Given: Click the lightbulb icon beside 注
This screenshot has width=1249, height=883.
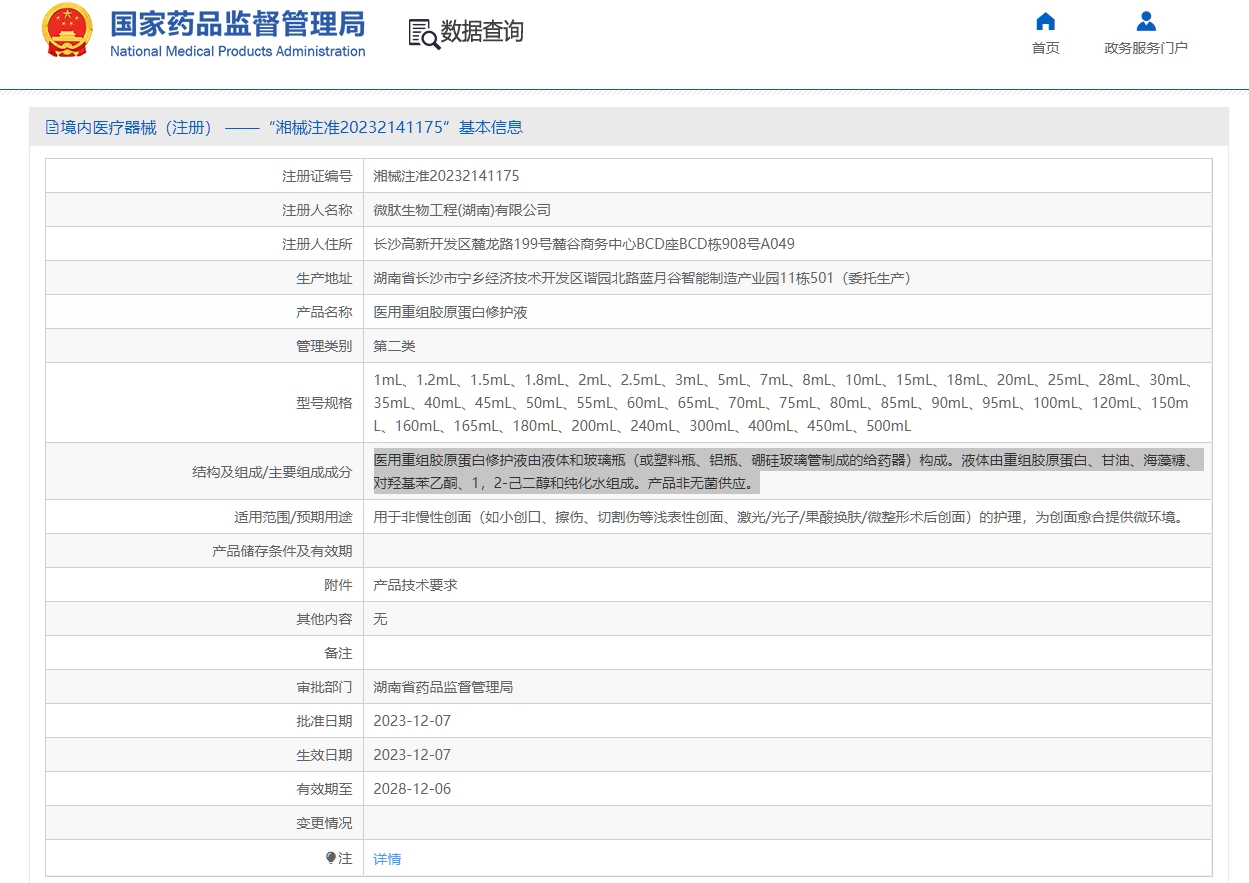Looking at the screenshot, I should coord(331,858).
